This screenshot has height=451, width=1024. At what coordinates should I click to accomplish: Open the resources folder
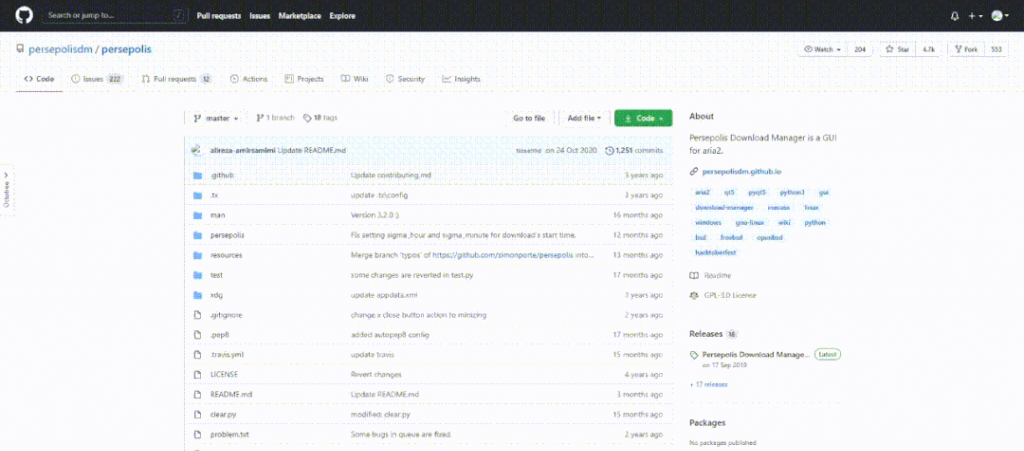[226, 255]
